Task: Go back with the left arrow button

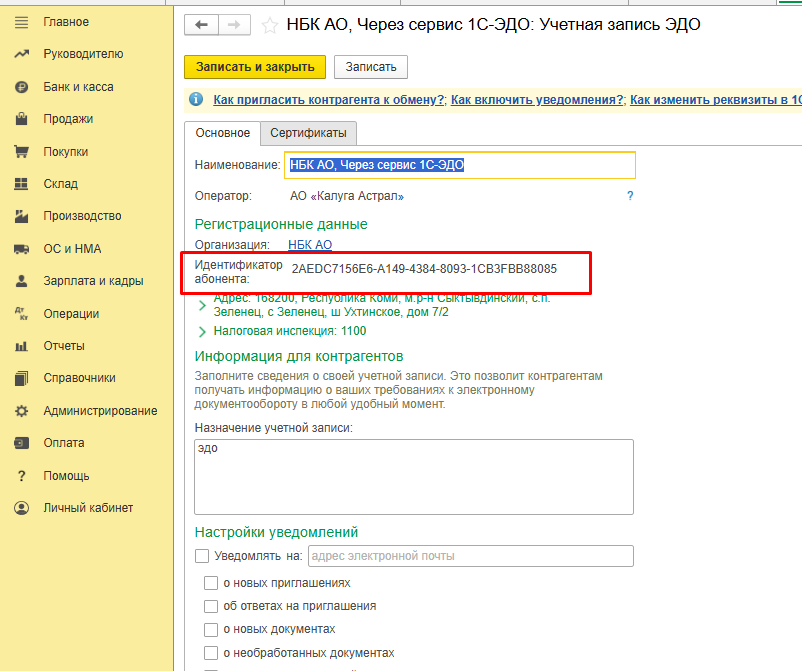Action: (202, 25)
